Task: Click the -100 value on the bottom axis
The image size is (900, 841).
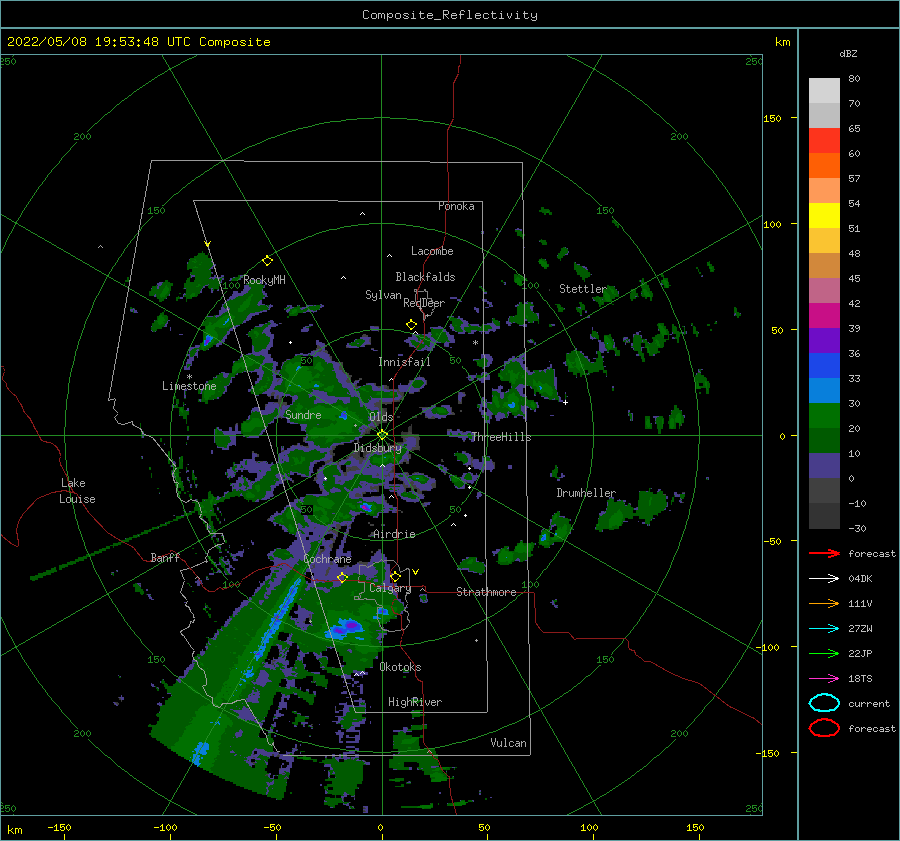Action: click(x=165, y=827)
